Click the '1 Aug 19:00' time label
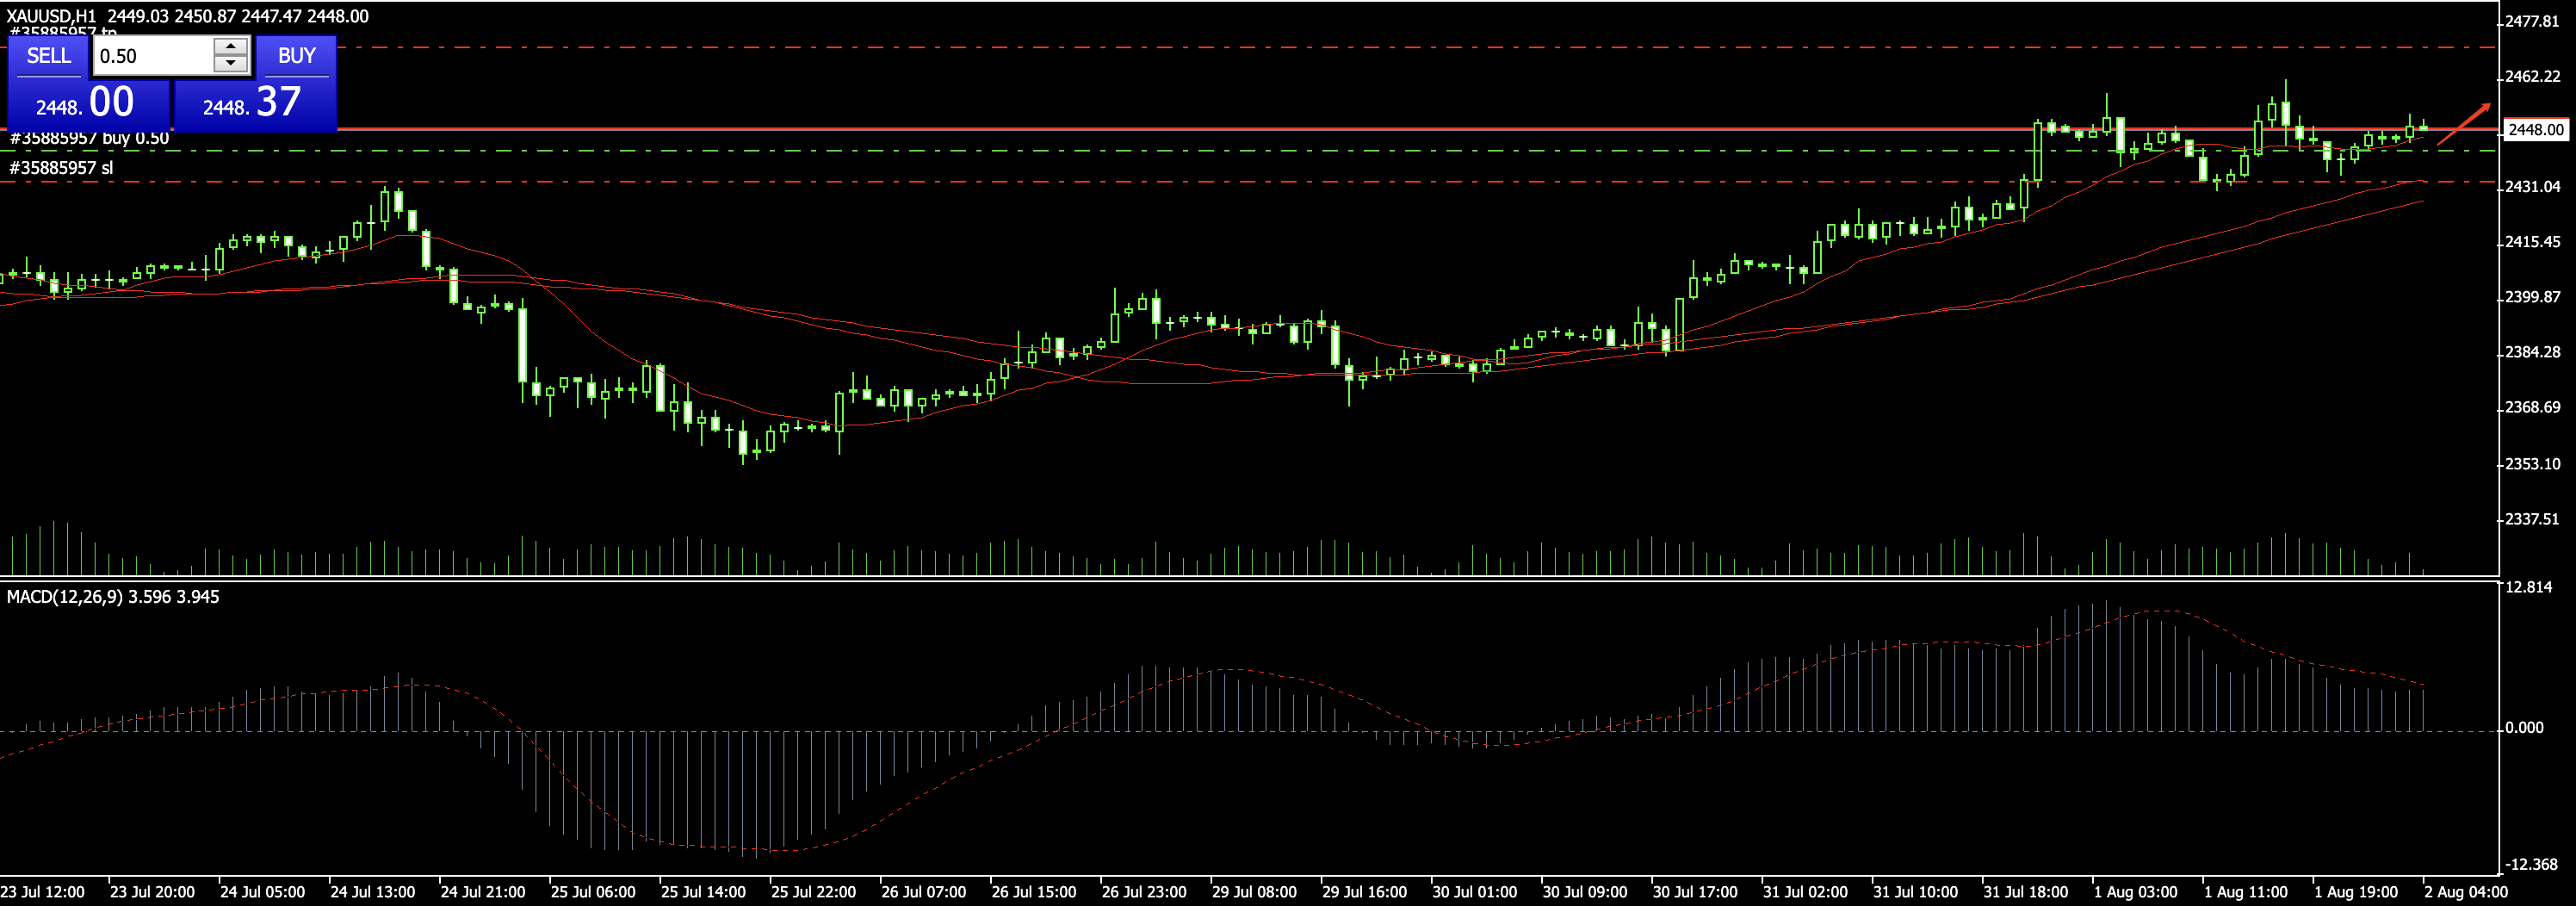 coord(2355,892)
